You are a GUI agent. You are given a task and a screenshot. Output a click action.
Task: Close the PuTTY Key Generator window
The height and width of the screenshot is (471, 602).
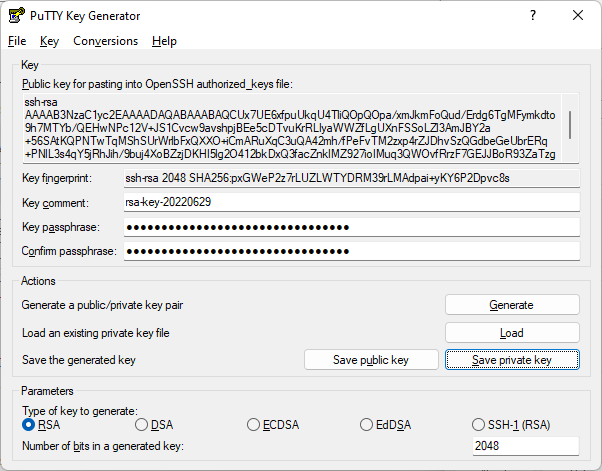pyautogui.click(x=578, y=15)
